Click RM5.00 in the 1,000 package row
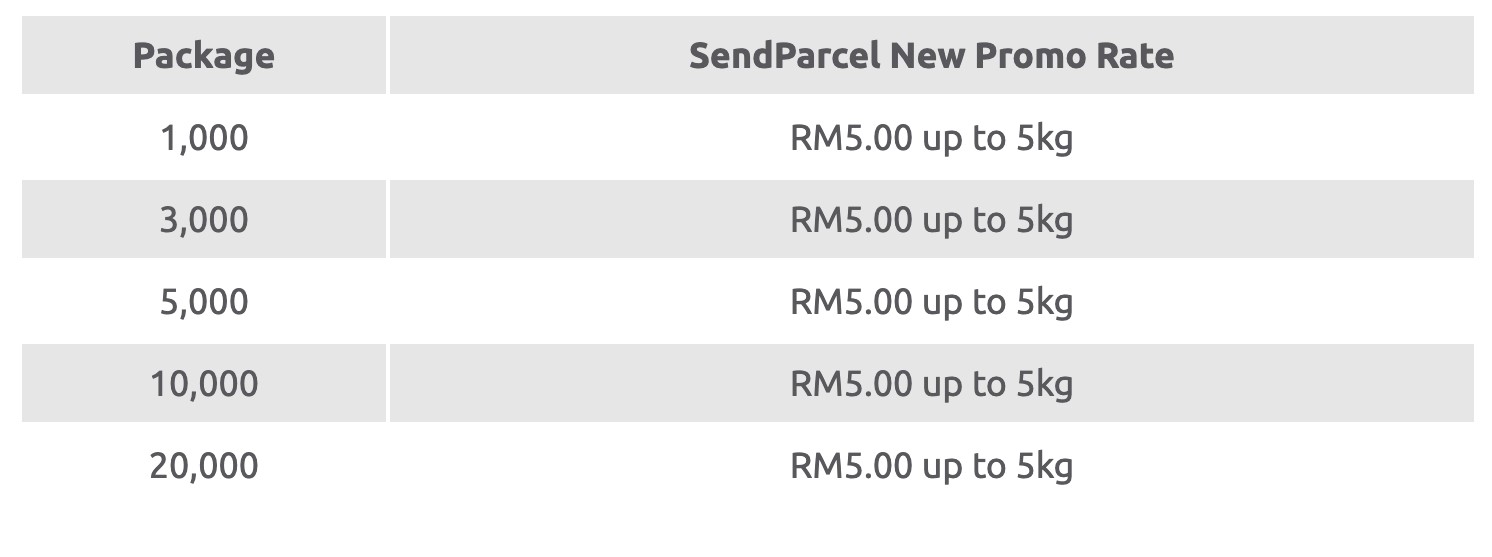The height and width of the screenshot is (557, 1492). (851, 138)
